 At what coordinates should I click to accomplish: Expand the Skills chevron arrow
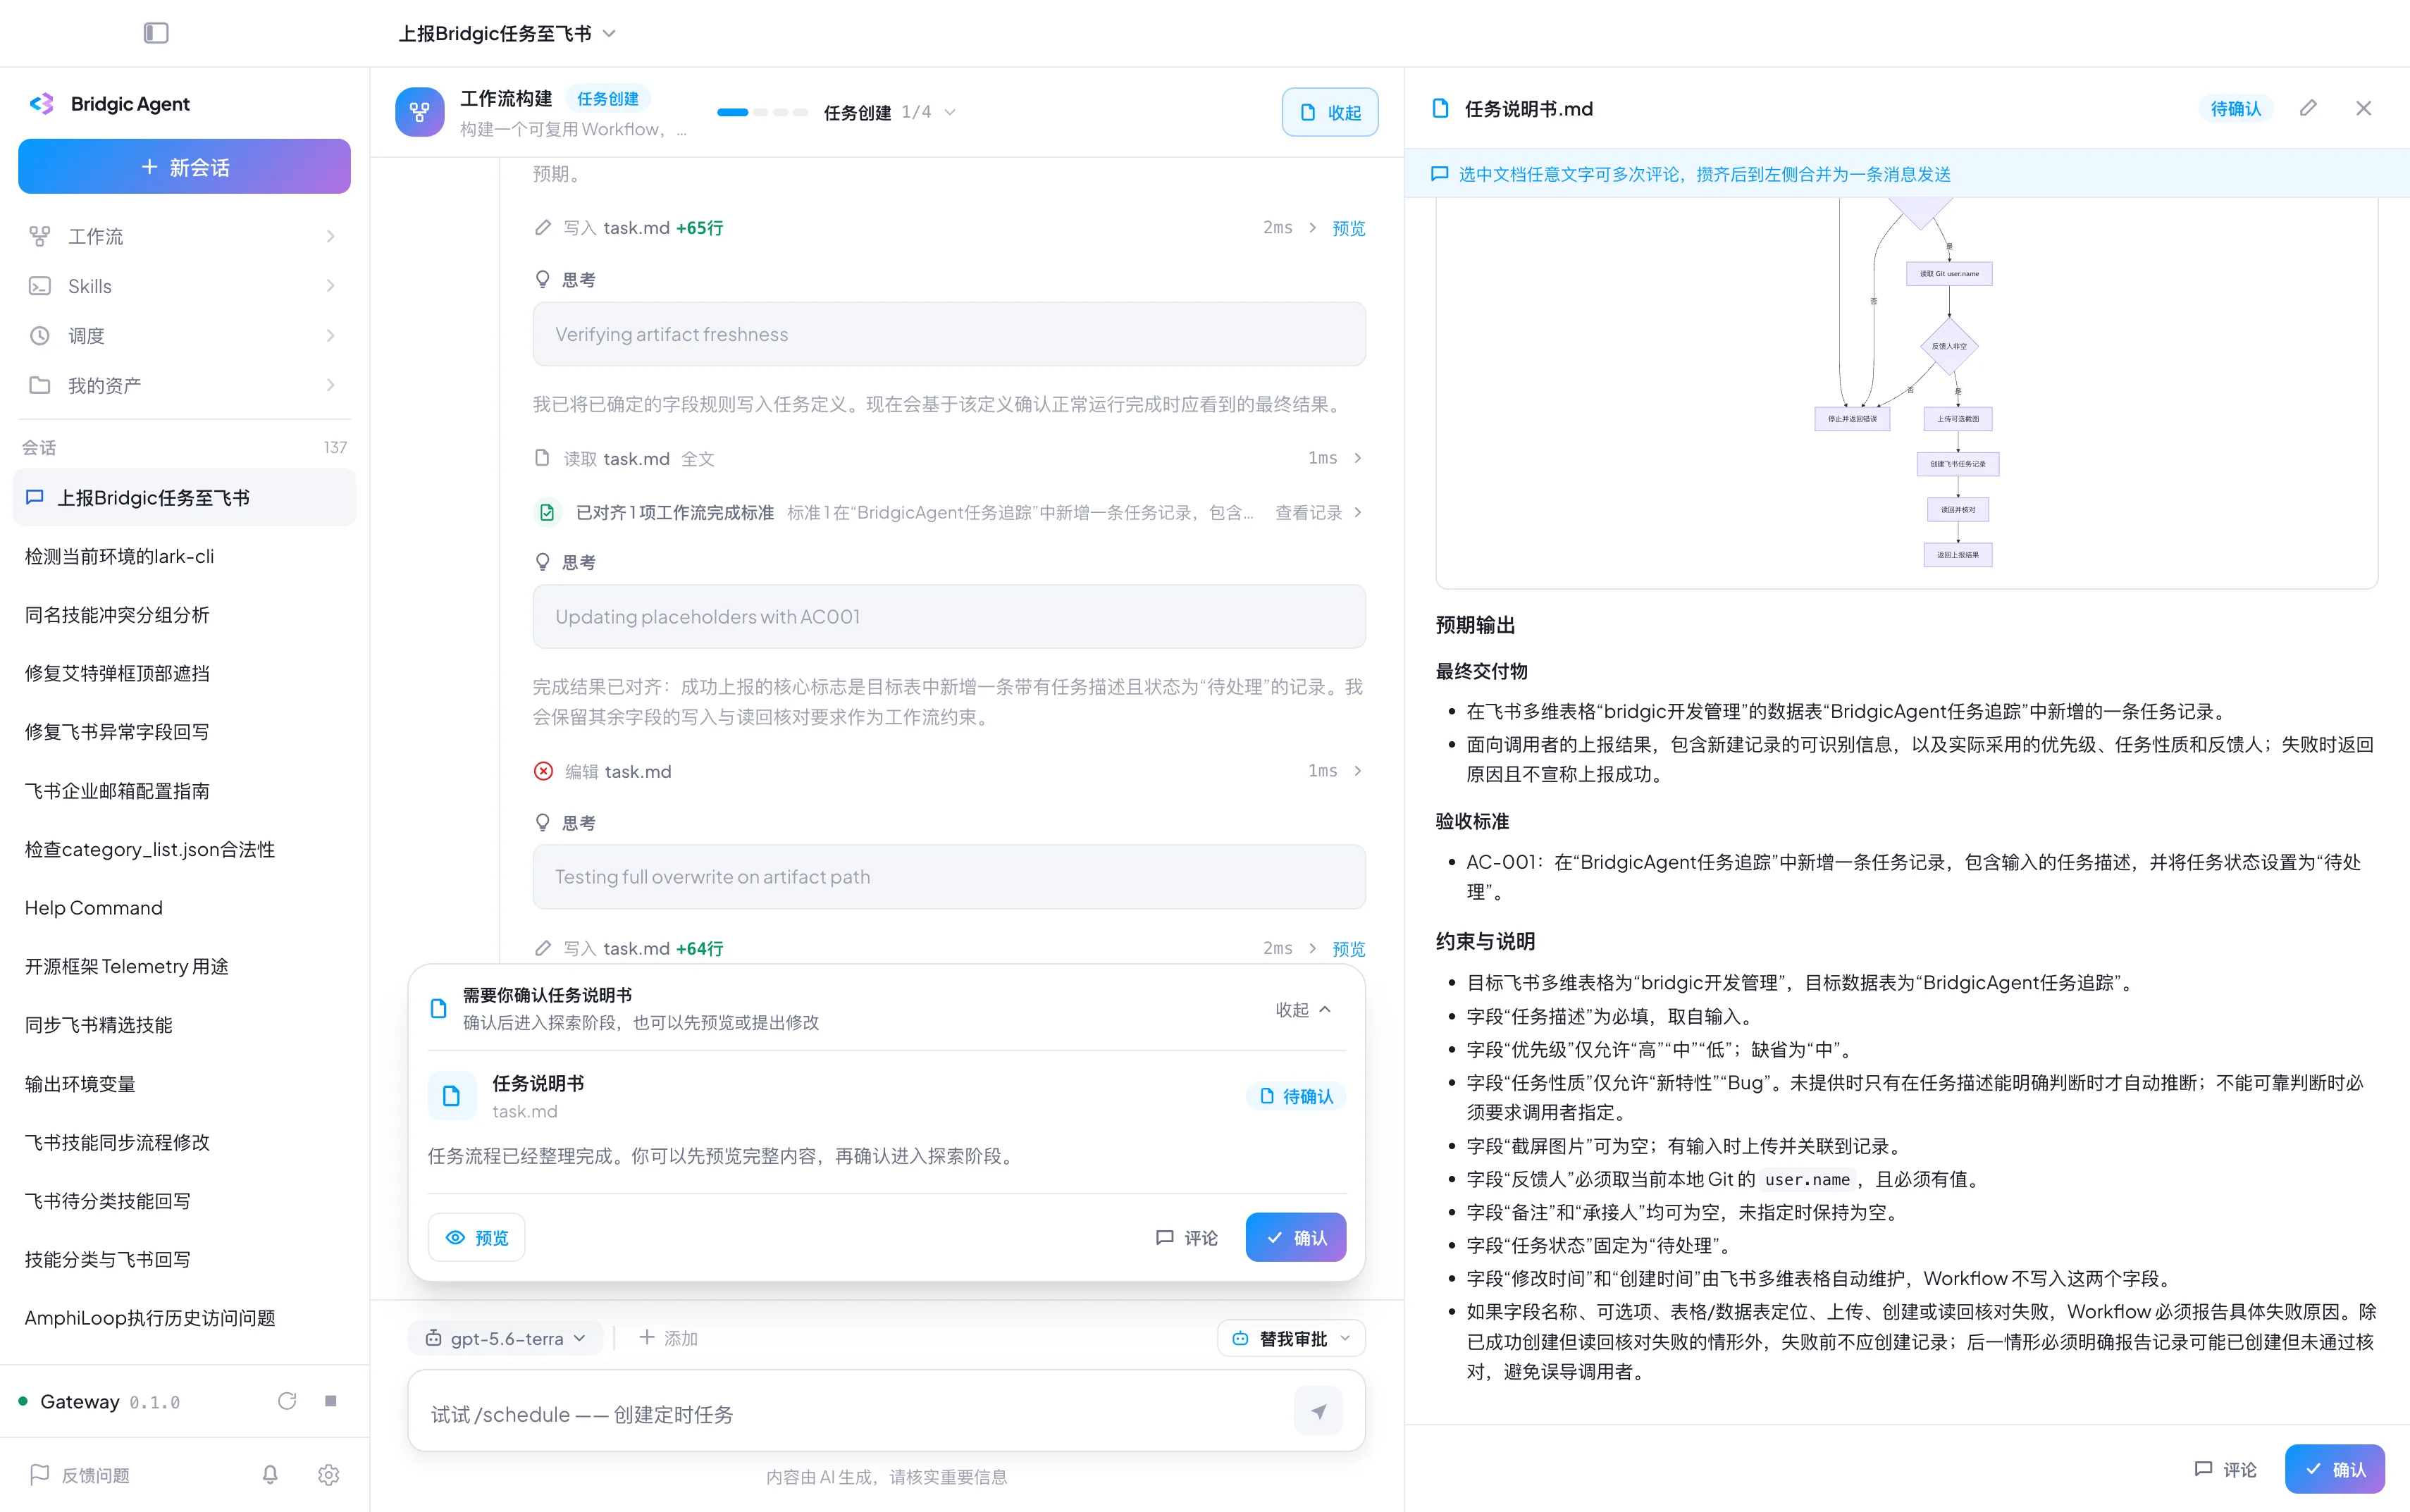pyautogui.click(x=330, y=286)
